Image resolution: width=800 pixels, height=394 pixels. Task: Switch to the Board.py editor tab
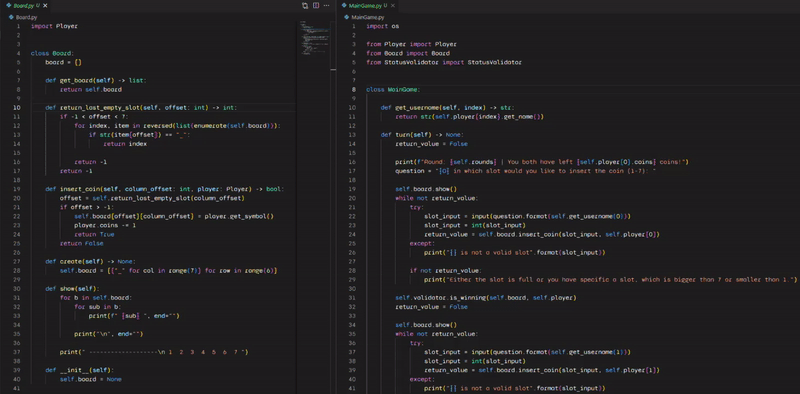click(x=23, y=6)
